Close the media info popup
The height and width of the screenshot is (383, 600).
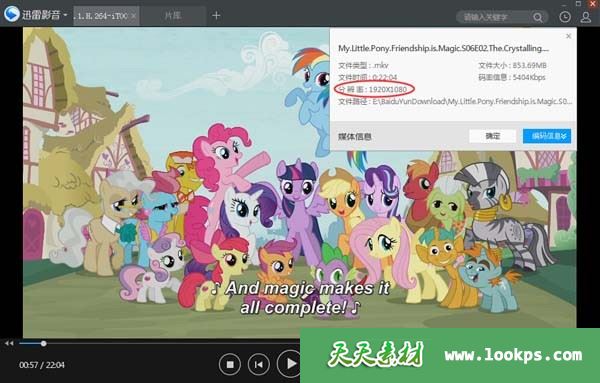coord(569,36)
